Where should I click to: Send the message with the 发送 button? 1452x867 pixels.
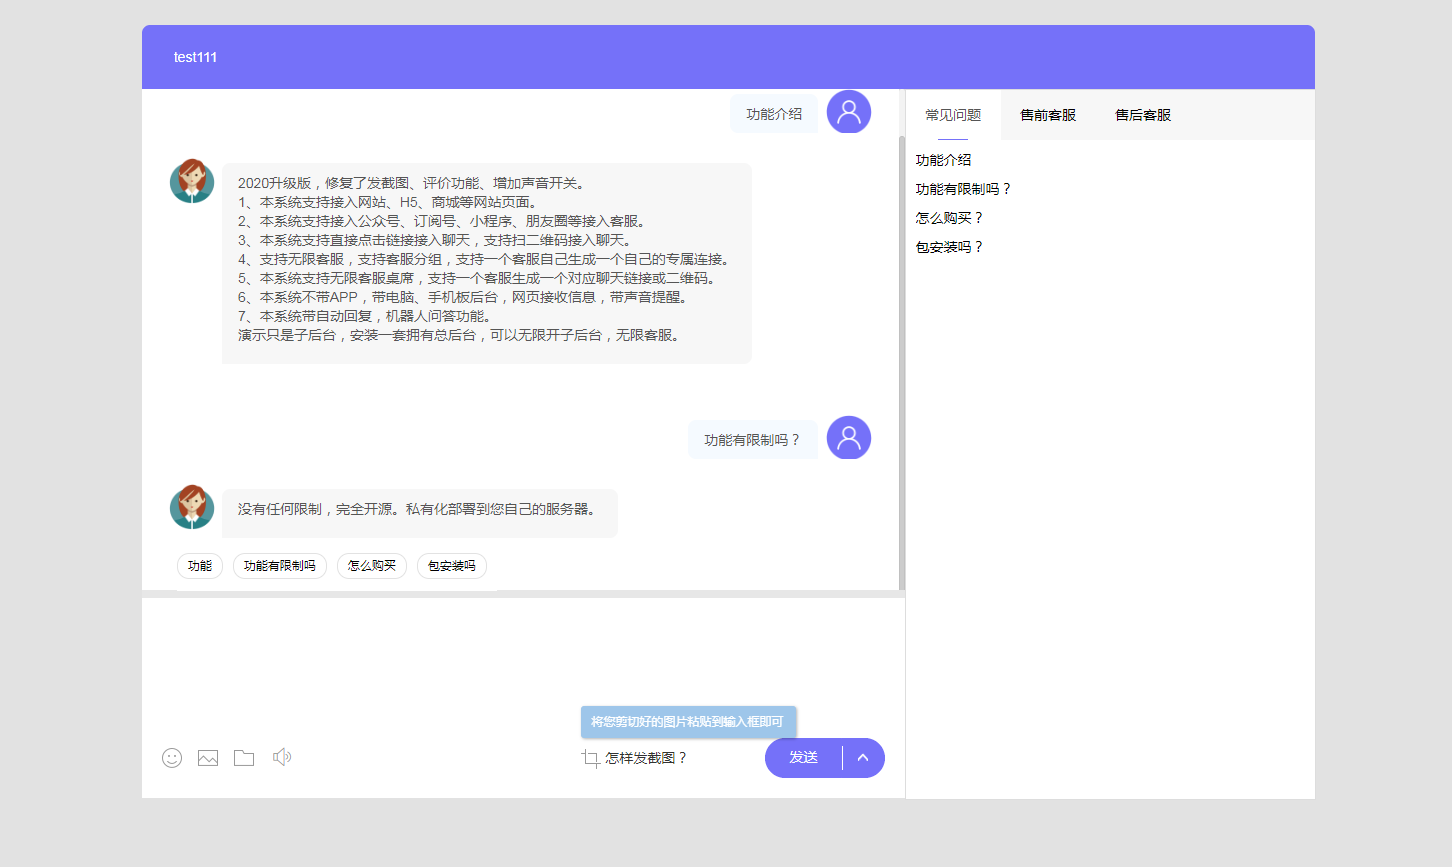click(804, 758)
